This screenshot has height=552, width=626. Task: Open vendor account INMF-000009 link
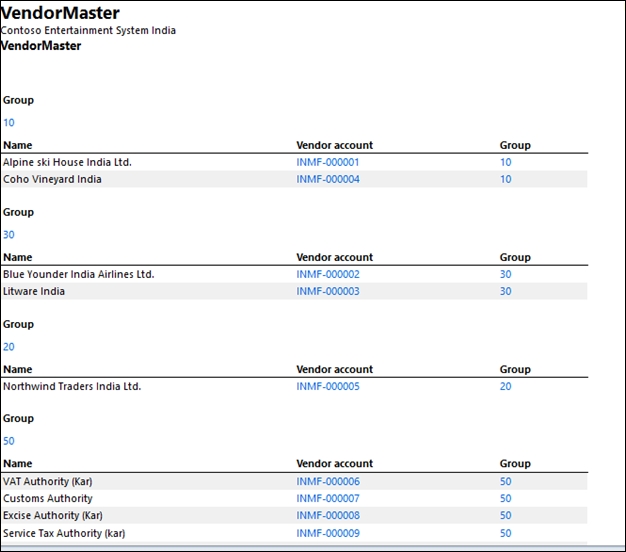pyautogui.click(x=328, y=533)
